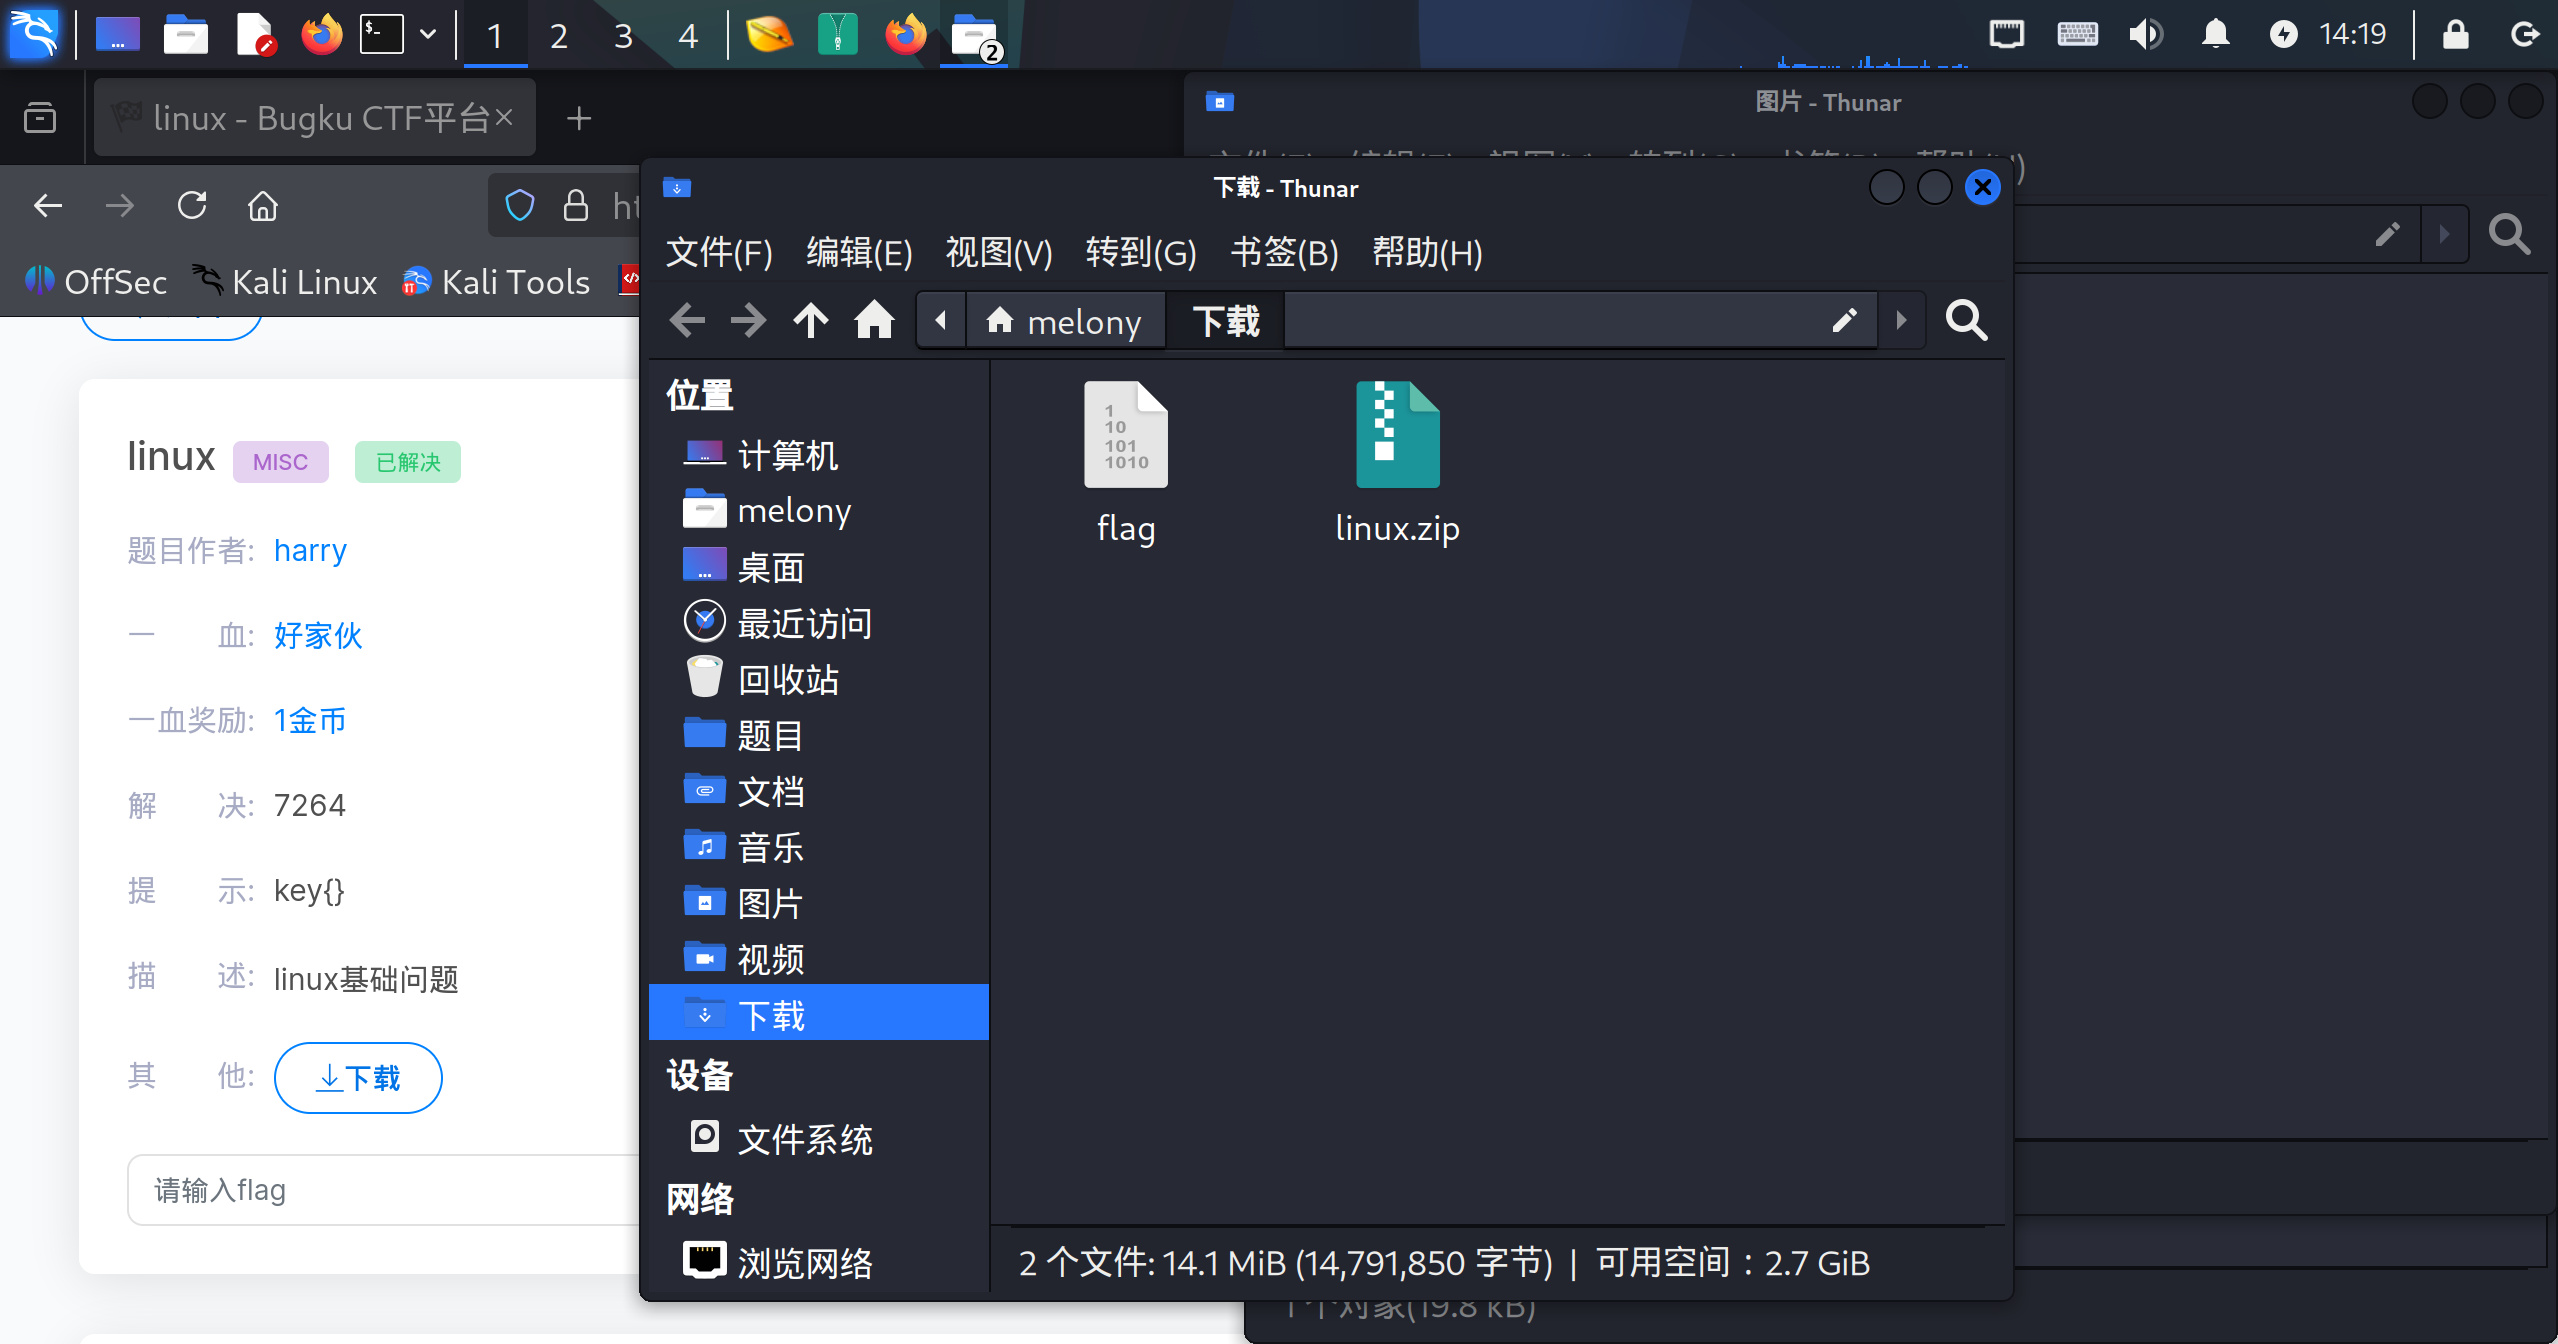Click the 下载 download button on webpage
Viewport: 2558px width, 1344px height.
pos(358,1077)
